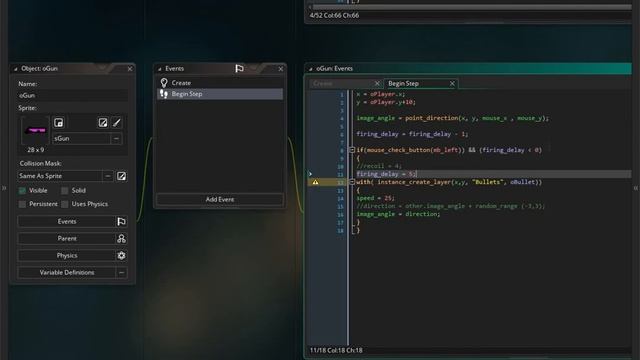Image resolution: width=640 pixels, height=360 pixels.
Task: Click the sGun sprite name field
Action: coord(81,139)
